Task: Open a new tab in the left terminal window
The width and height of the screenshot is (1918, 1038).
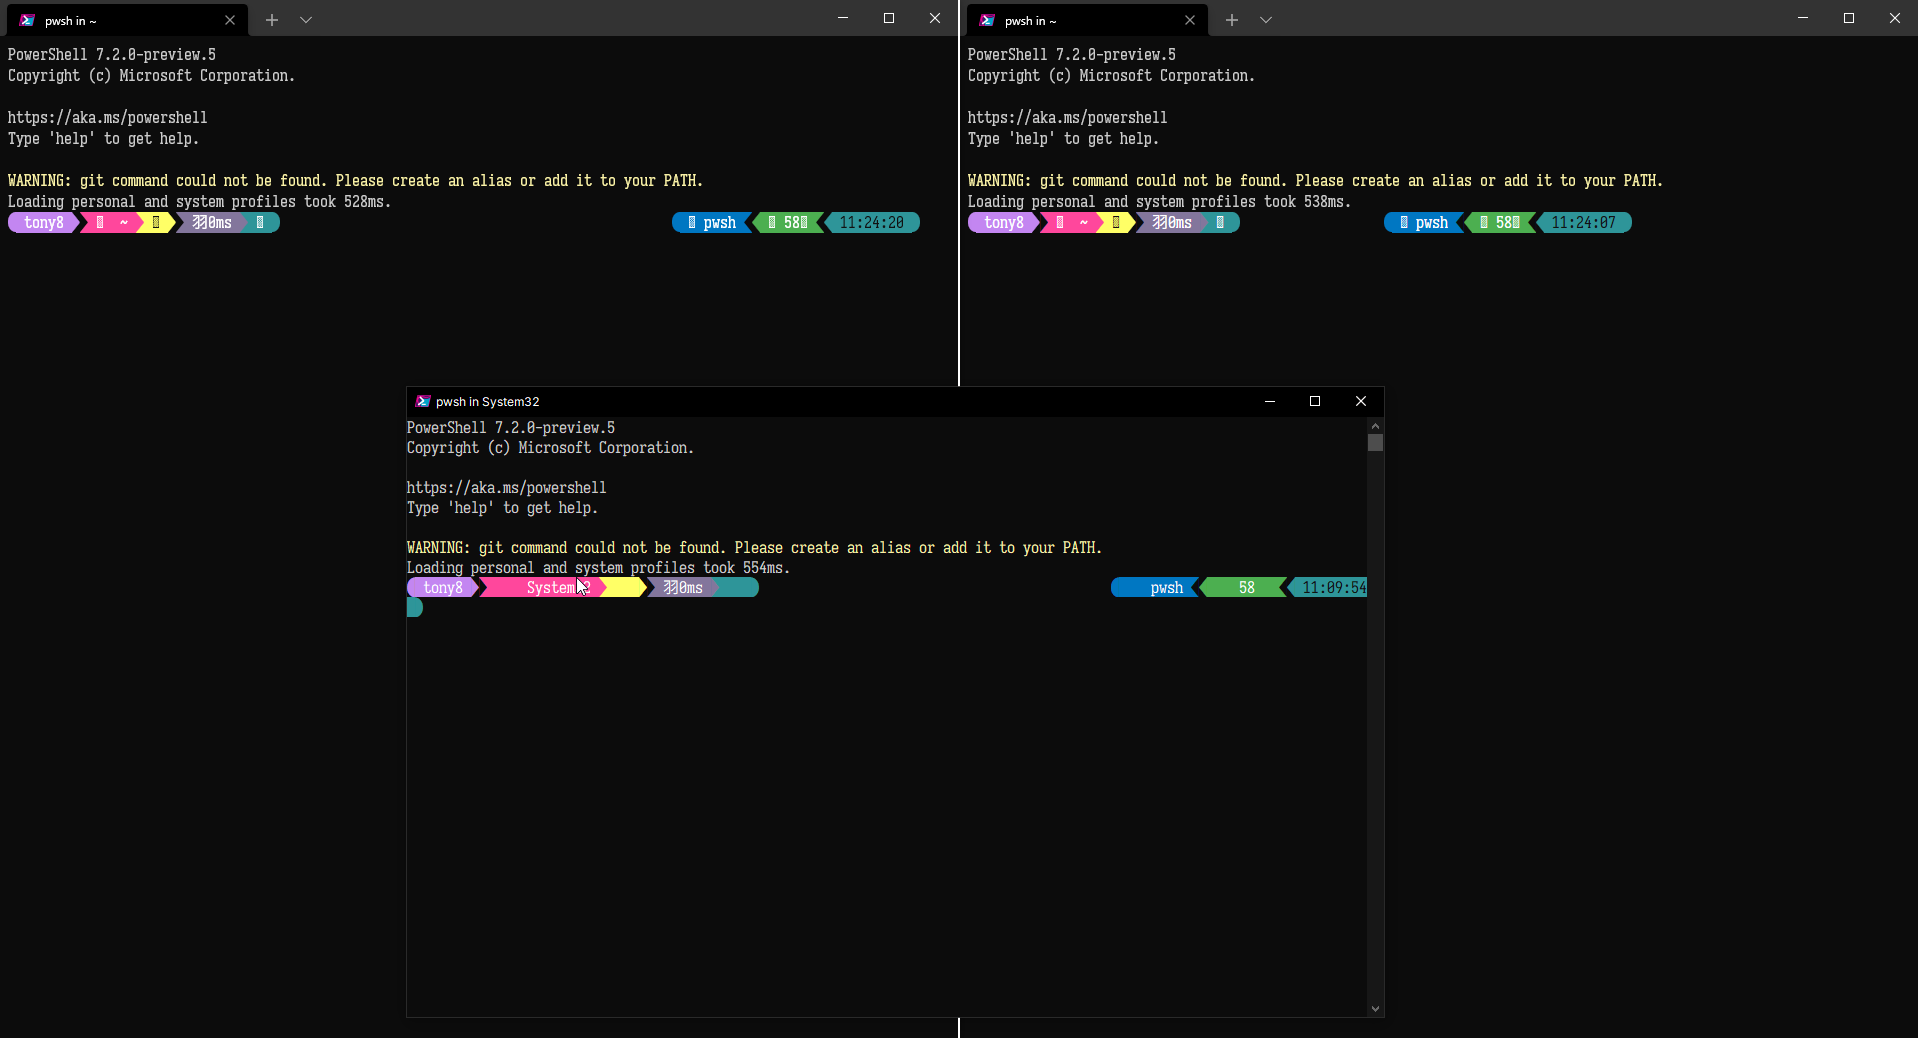Action: coord(271,20)
